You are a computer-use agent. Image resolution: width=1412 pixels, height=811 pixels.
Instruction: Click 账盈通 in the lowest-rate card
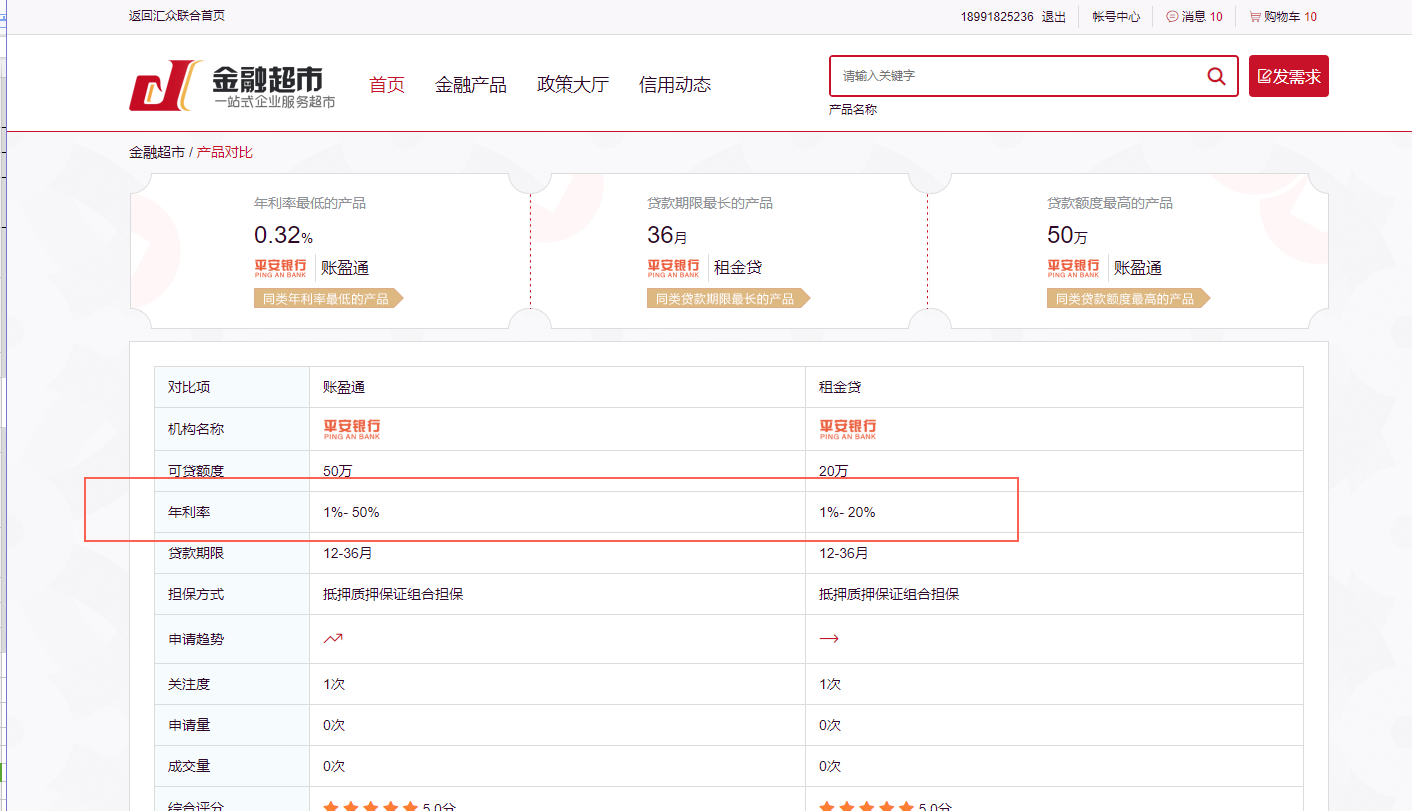pyautogui.click(x=345, y=268)
